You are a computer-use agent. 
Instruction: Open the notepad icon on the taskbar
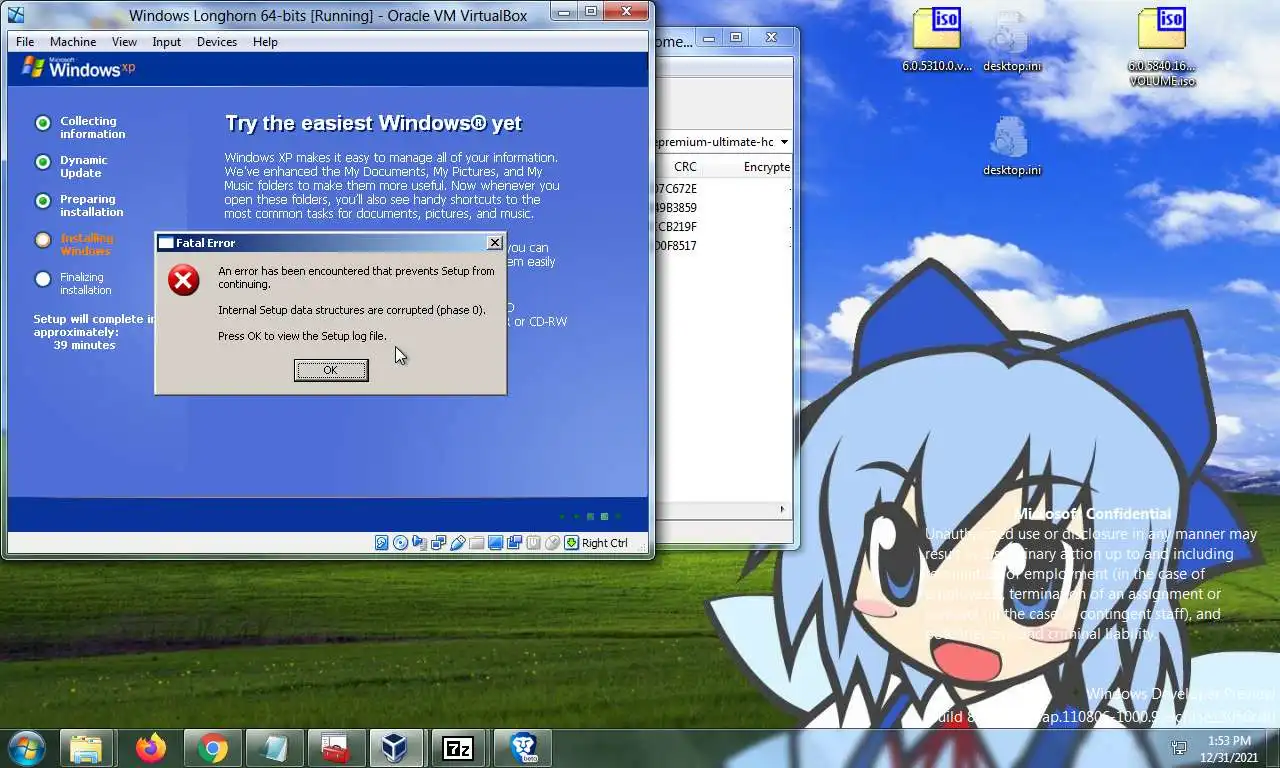pyautogui.click(x=273, y=748)
